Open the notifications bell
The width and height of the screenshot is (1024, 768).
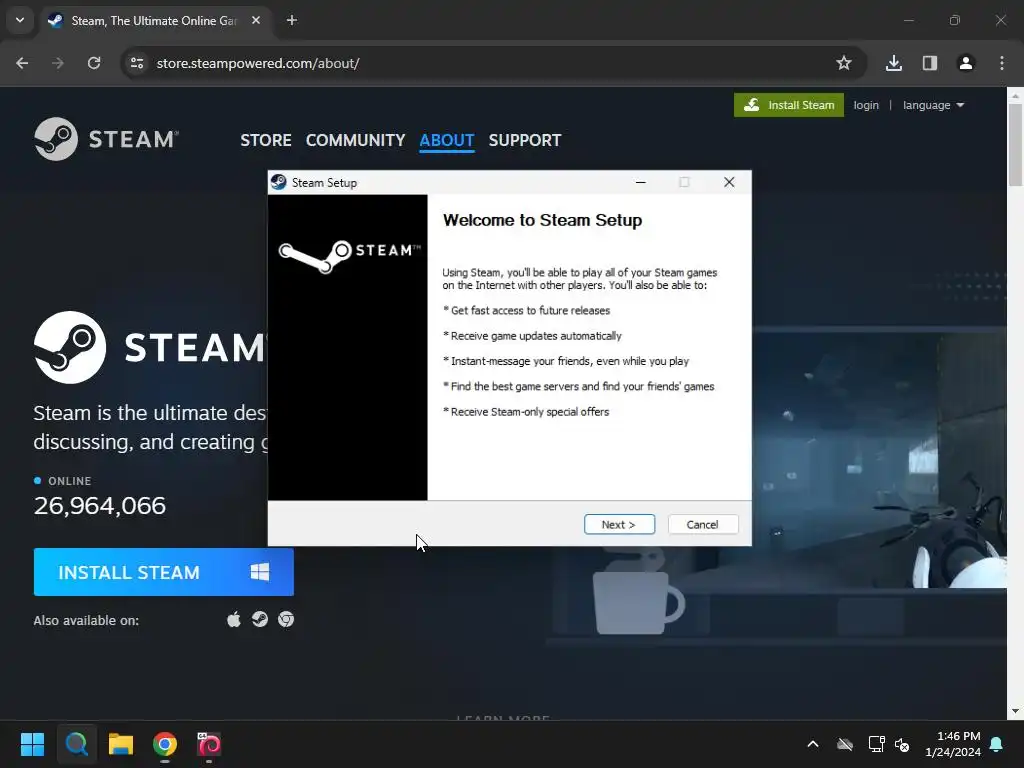point(997,744)
